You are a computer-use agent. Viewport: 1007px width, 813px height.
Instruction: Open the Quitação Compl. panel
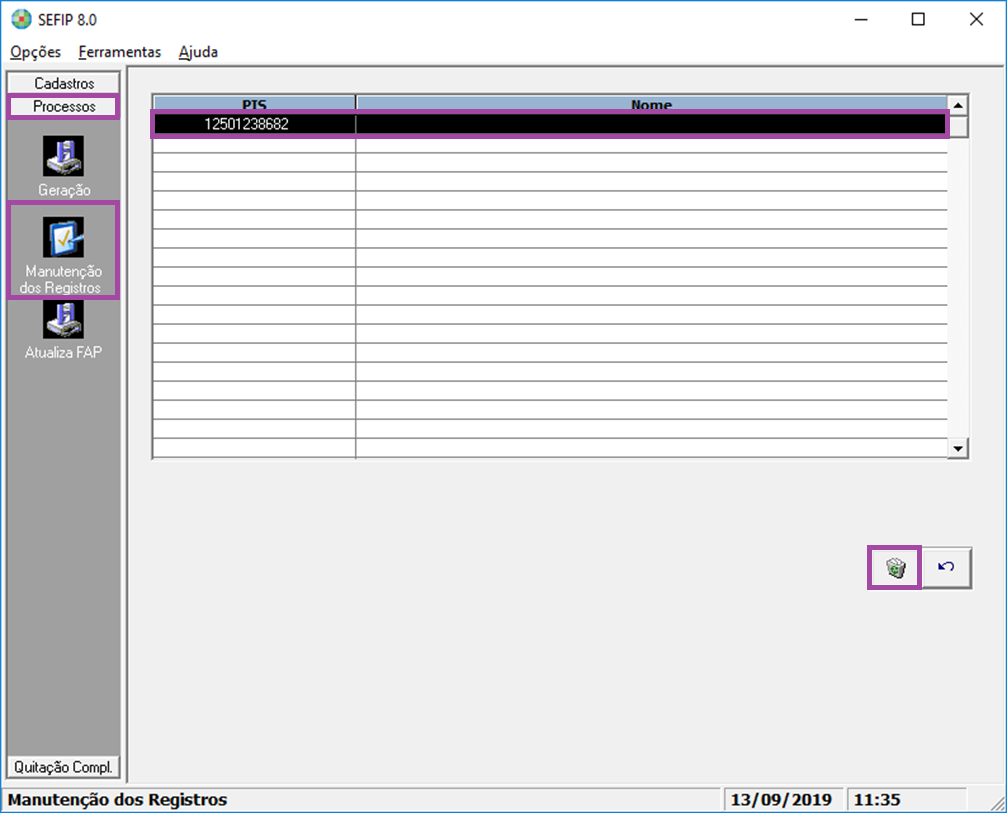(64, 767)
